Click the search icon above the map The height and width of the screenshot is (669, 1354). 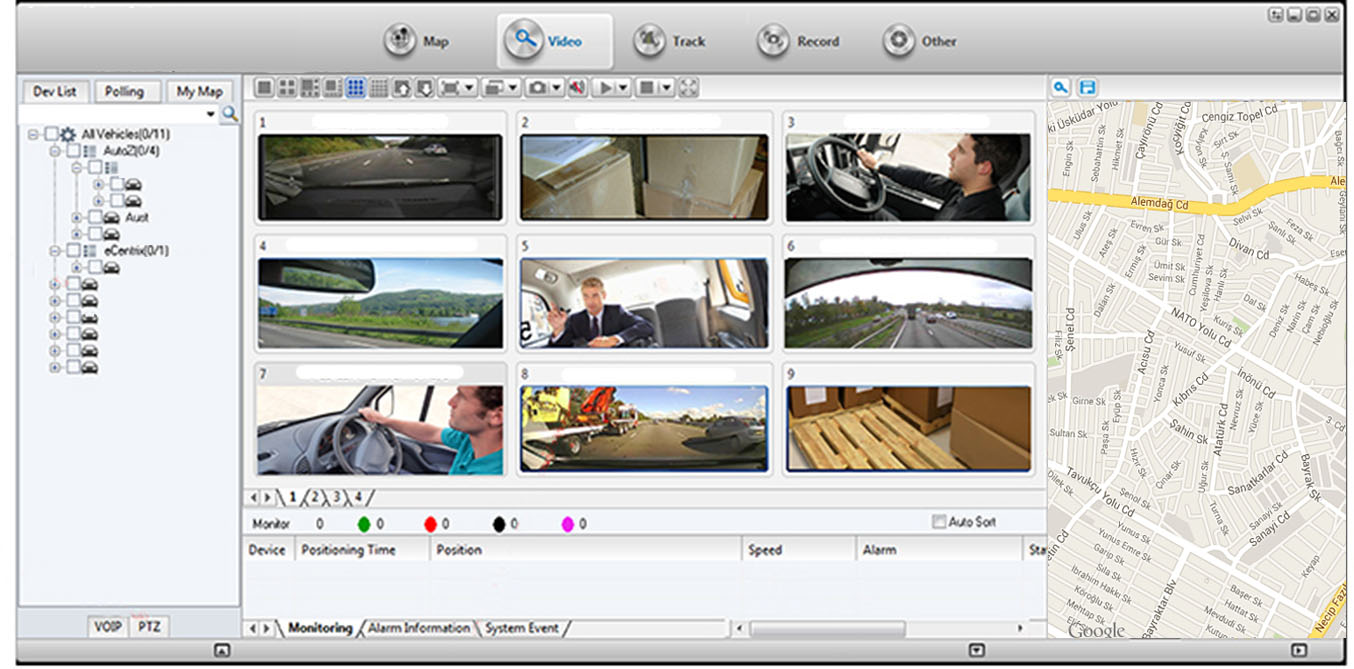(x=1061, y=88)
